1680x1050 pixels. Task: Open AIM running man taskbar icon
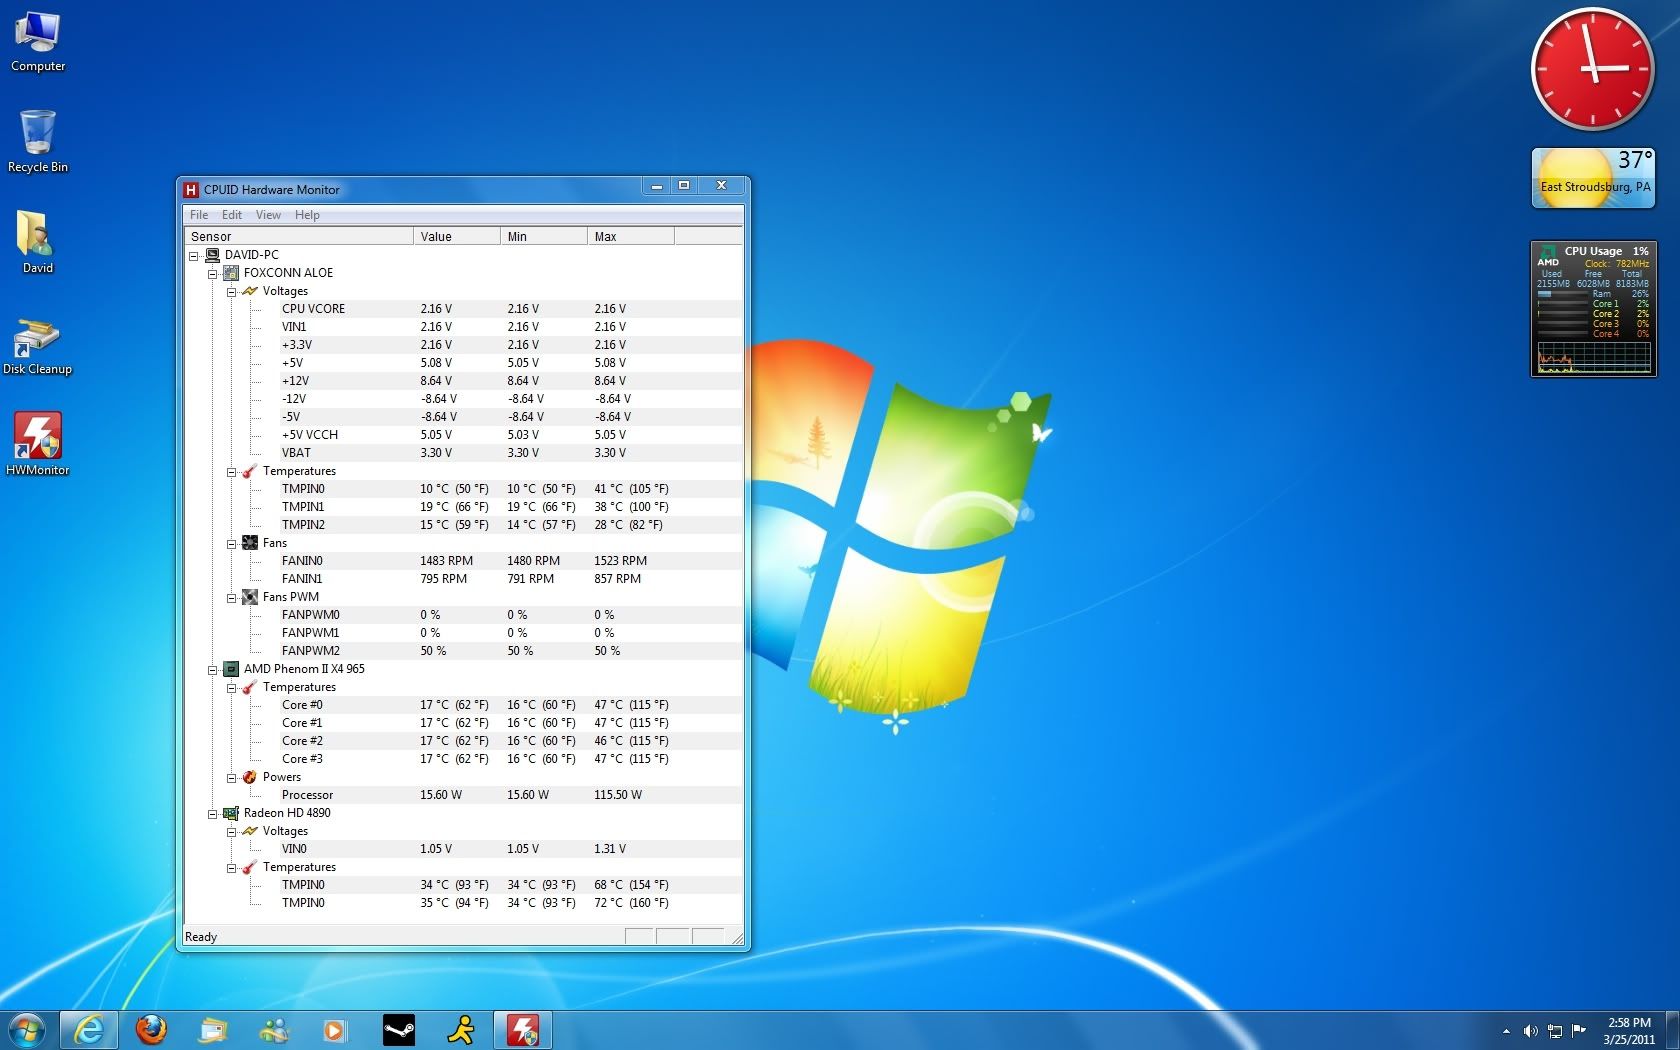coord(461,1030)
